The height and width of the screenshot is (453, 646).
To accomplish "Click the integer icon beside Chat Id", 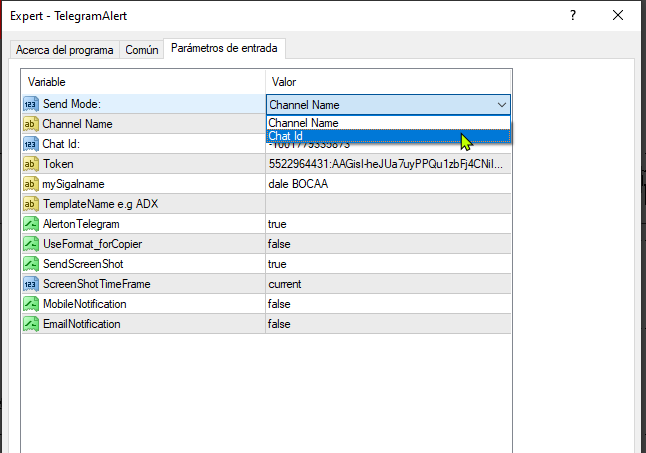I will coord(31,144).
